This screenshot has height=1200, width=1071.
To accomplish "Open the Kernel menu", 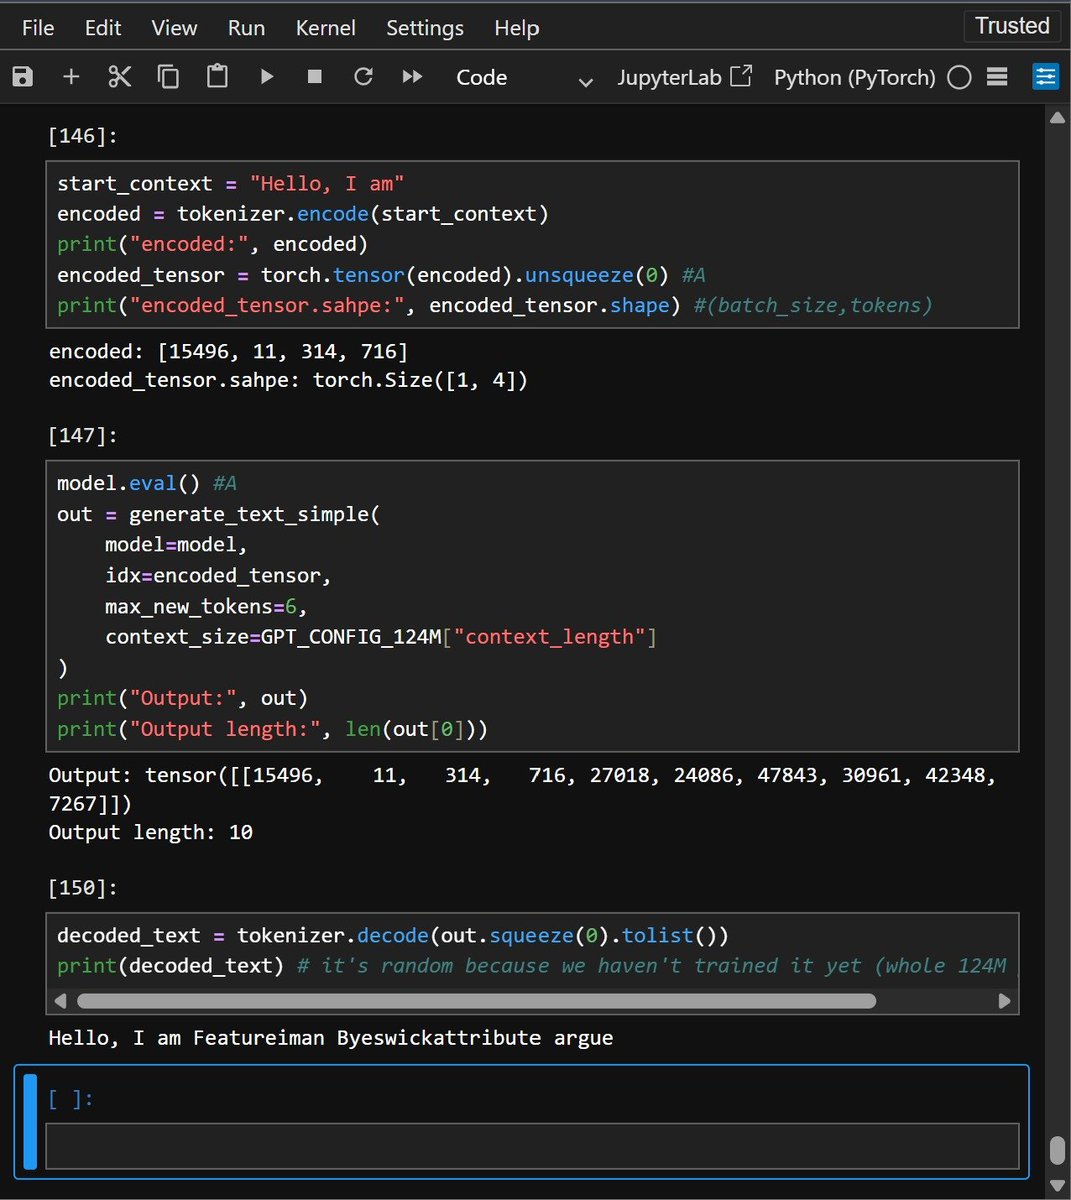I will [x=325, y=28].
